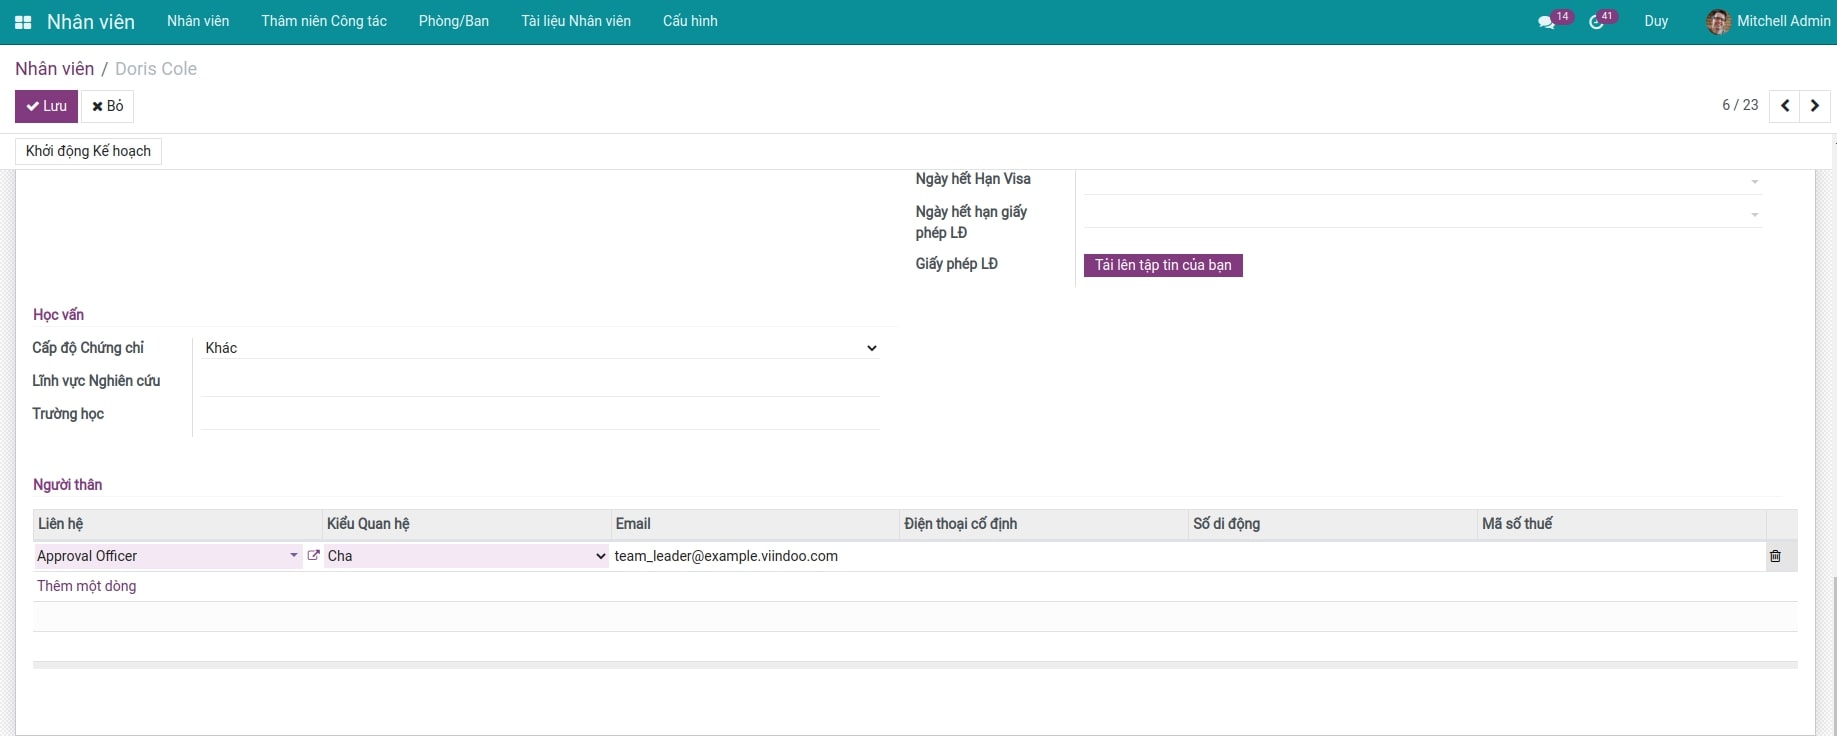This screenshot has width=1837, height=736.
Task: Open Ngày hết Hạn Visa date picker
Action: click(1420, 180)
